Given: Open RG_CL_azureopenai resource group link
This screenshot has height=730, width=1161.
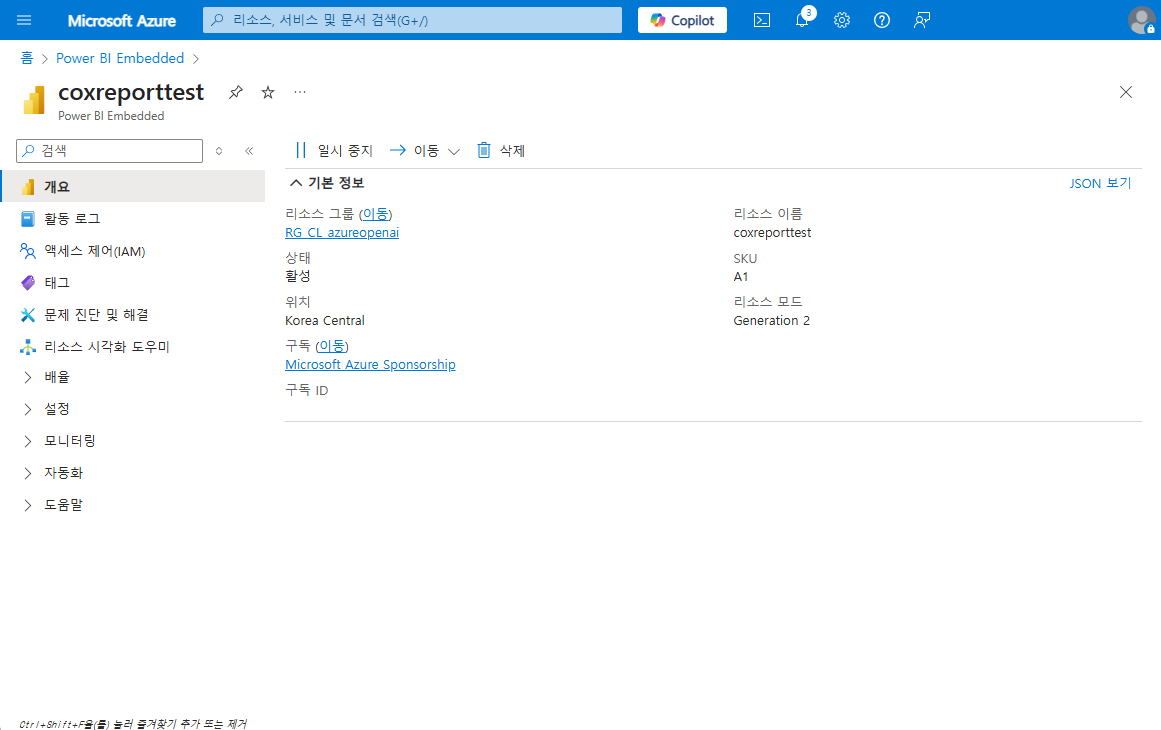Looking at the screenshot, I should (x=342, y=232).
